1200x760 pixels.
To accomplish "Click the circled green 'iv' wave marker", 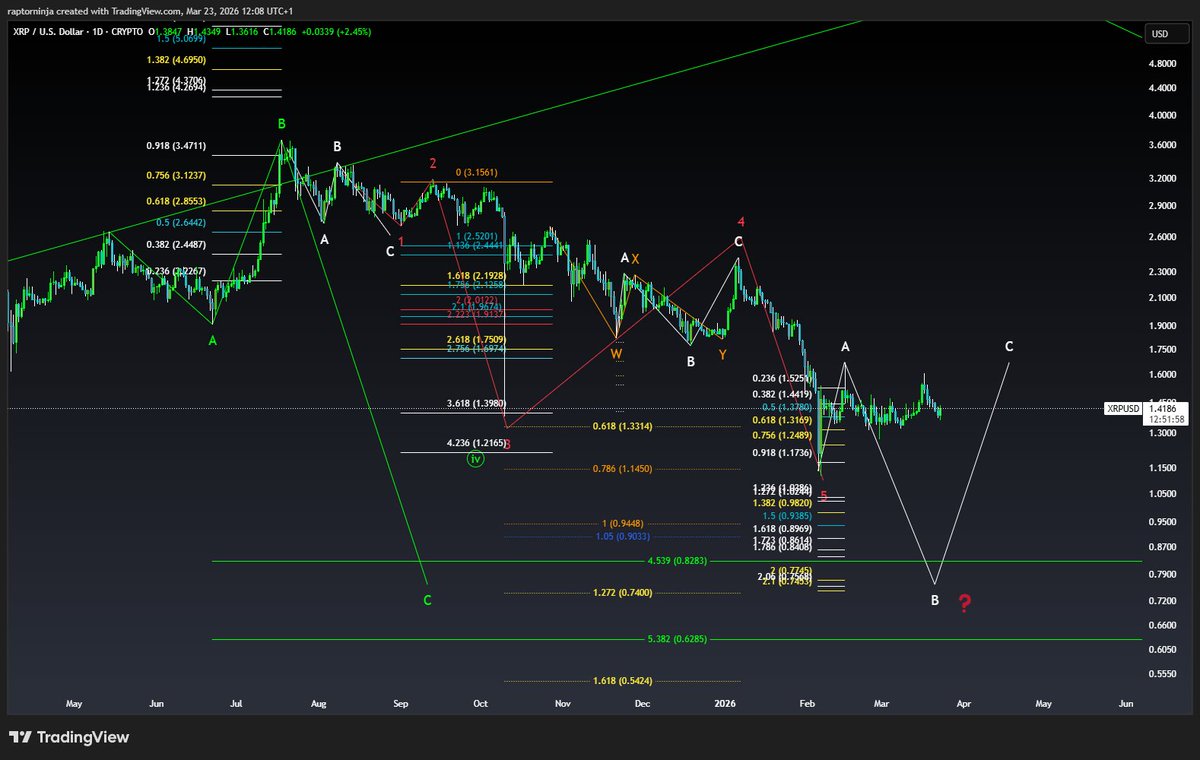I will tap(477, 459).
